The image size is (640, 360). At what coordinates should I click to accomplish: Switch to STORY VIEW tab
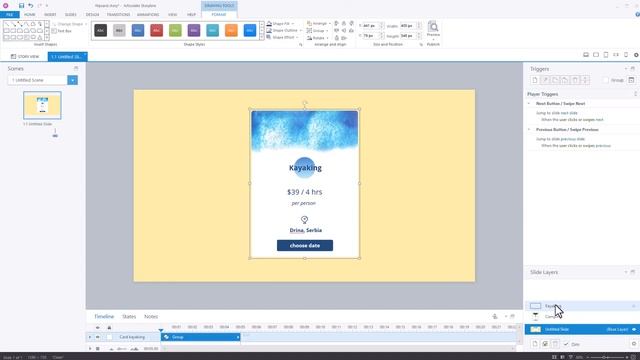pos(25,56)
